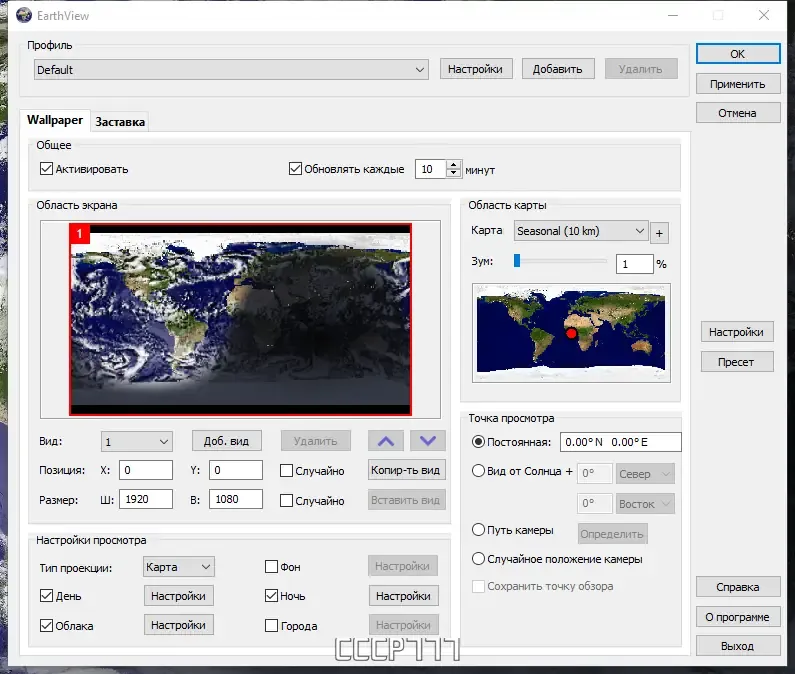
Task: Open the Тип проекции dropdown
Action: click(178, 566)
